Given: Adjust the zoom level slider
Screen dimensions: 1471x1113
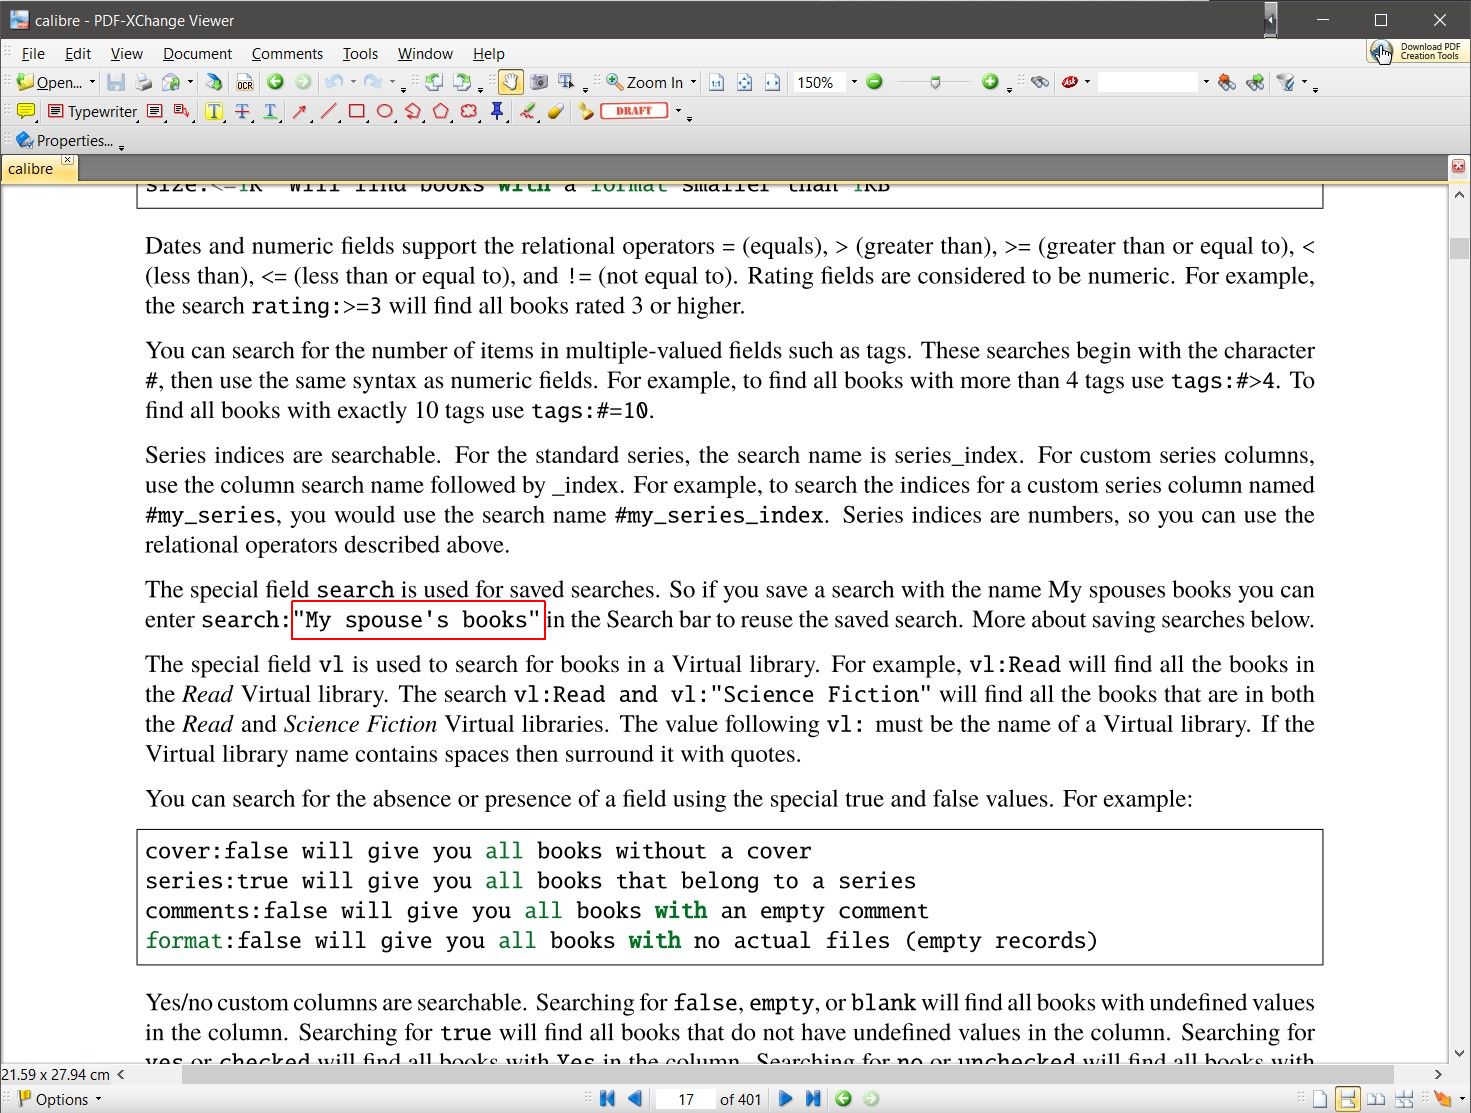Looking at the screenshot, I should tap(935, 82).
